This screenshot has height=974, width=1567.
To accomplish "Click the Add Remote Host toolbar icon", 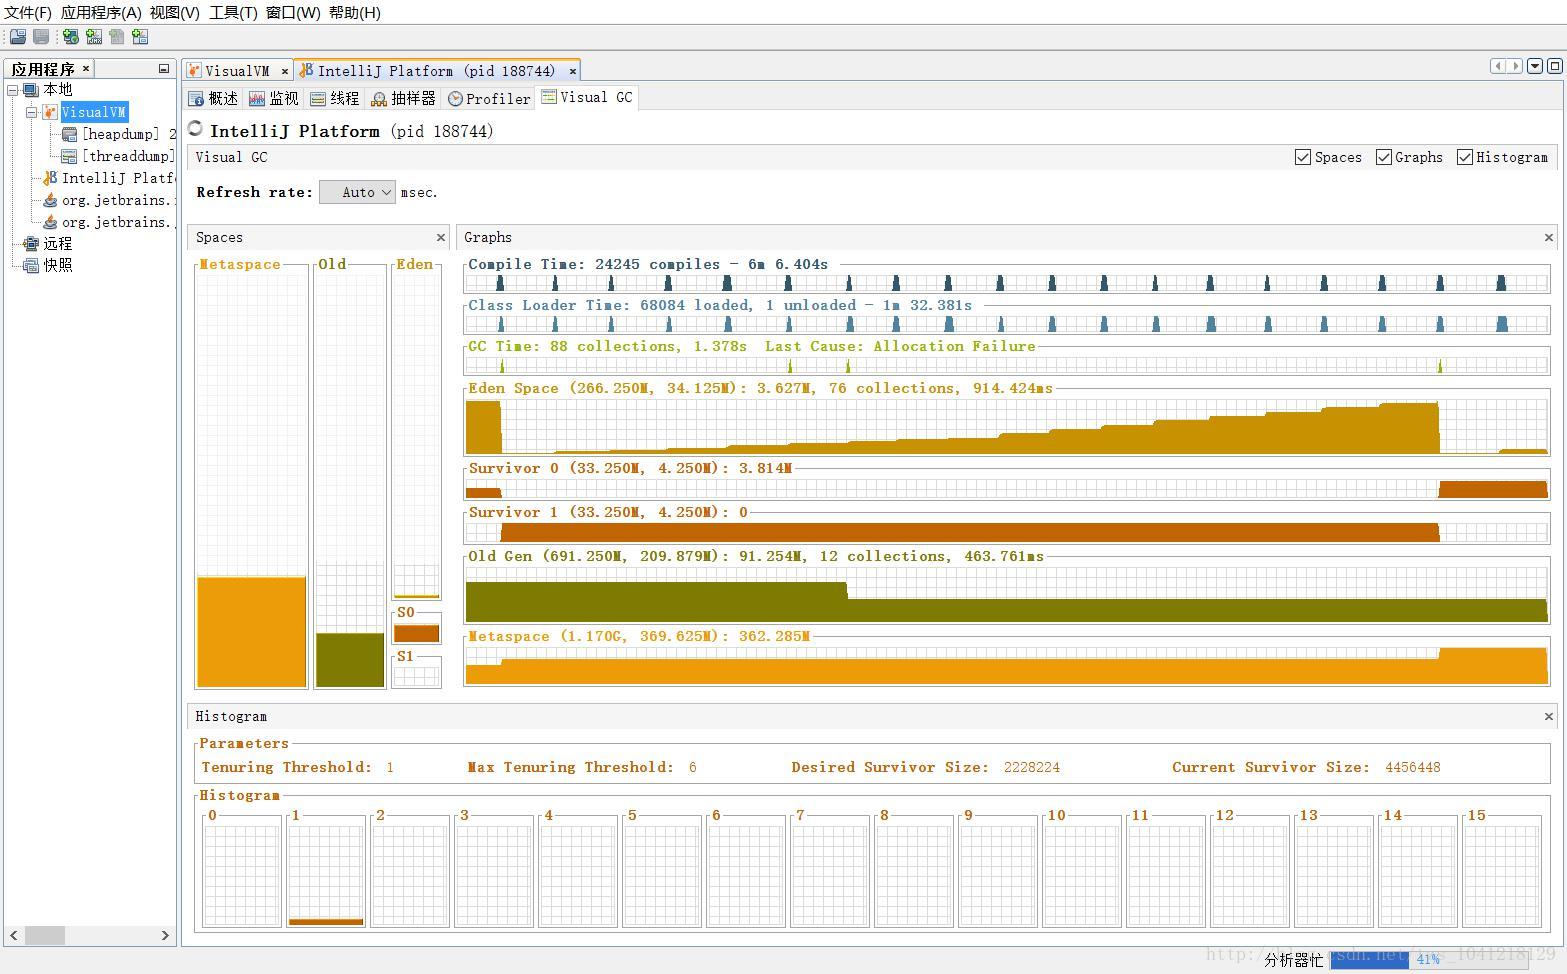I will tap(70, 37).
